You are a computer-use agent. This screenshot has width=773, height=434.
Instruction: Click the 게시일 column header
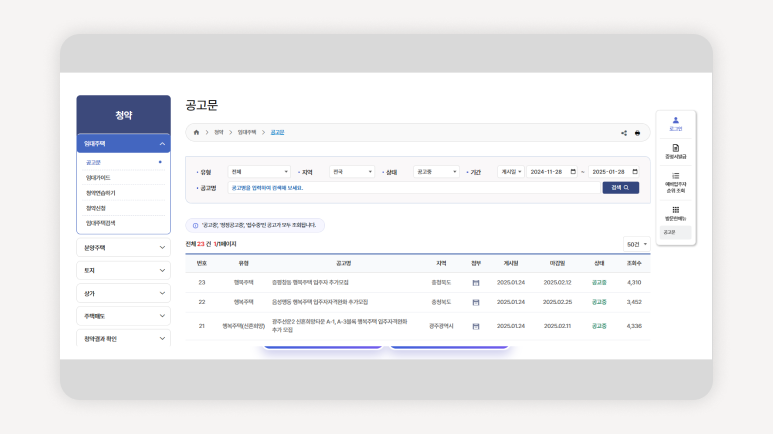click(x=511, y=263)
